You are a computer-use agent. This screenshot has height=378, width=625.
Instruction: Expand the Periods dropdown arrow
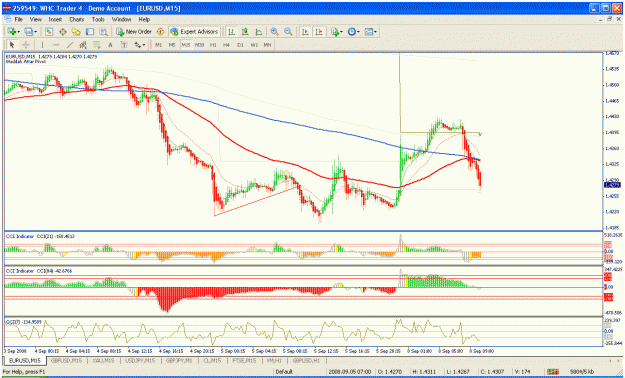pyautogui.click(x=358, y=32)
